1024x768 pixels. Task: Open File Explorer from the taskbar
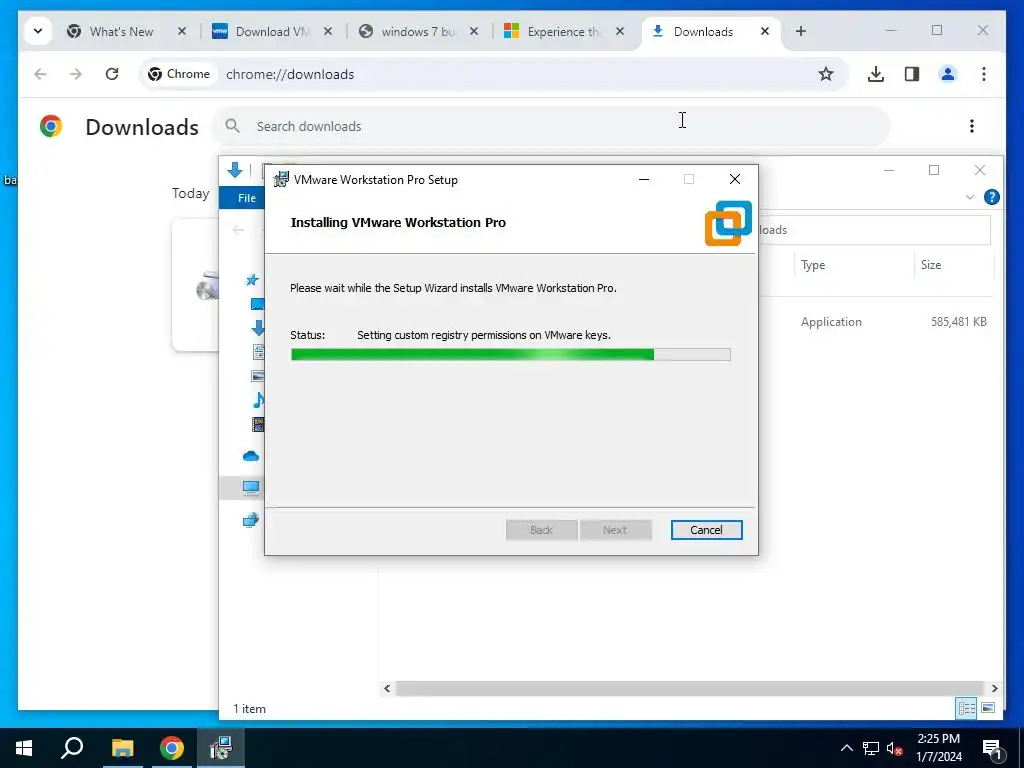[x=122, y=748]
